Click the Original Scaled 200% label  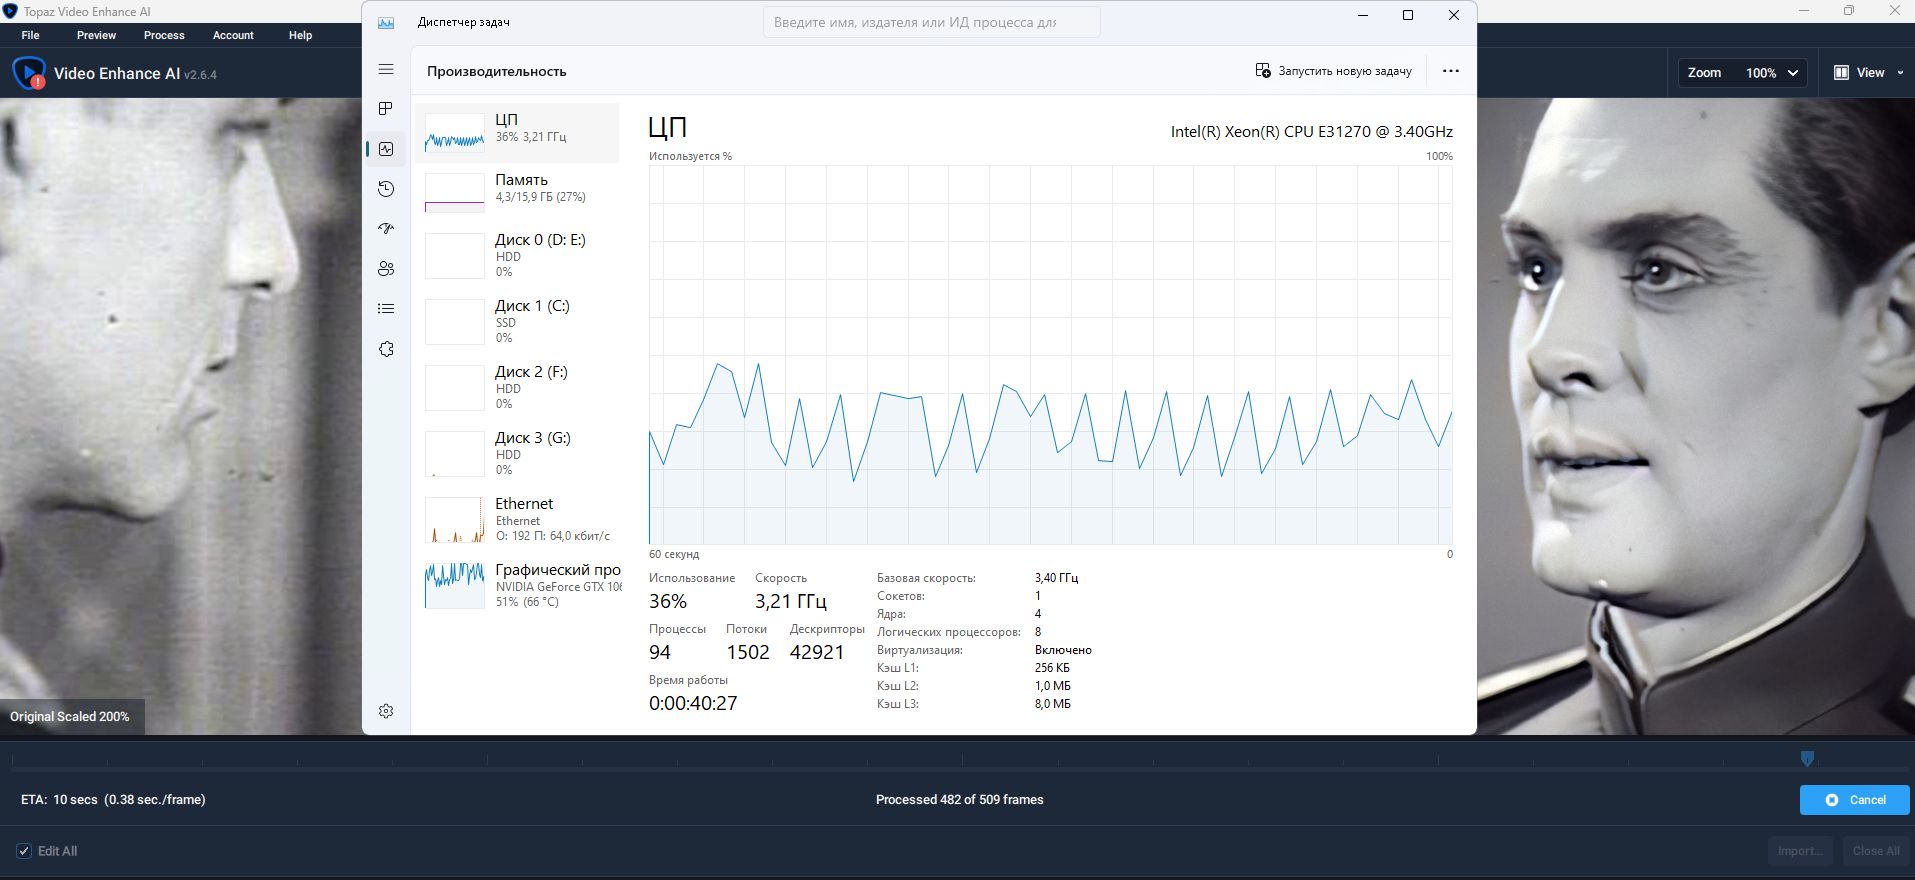click(x=70, y=717)
